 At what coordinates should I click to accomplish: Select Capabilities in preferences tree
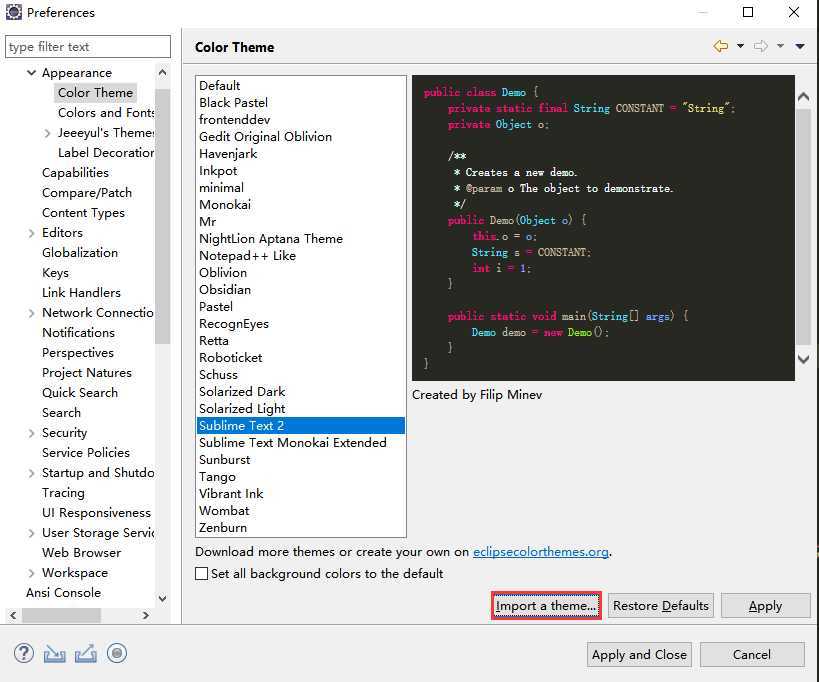pos(75,172)
